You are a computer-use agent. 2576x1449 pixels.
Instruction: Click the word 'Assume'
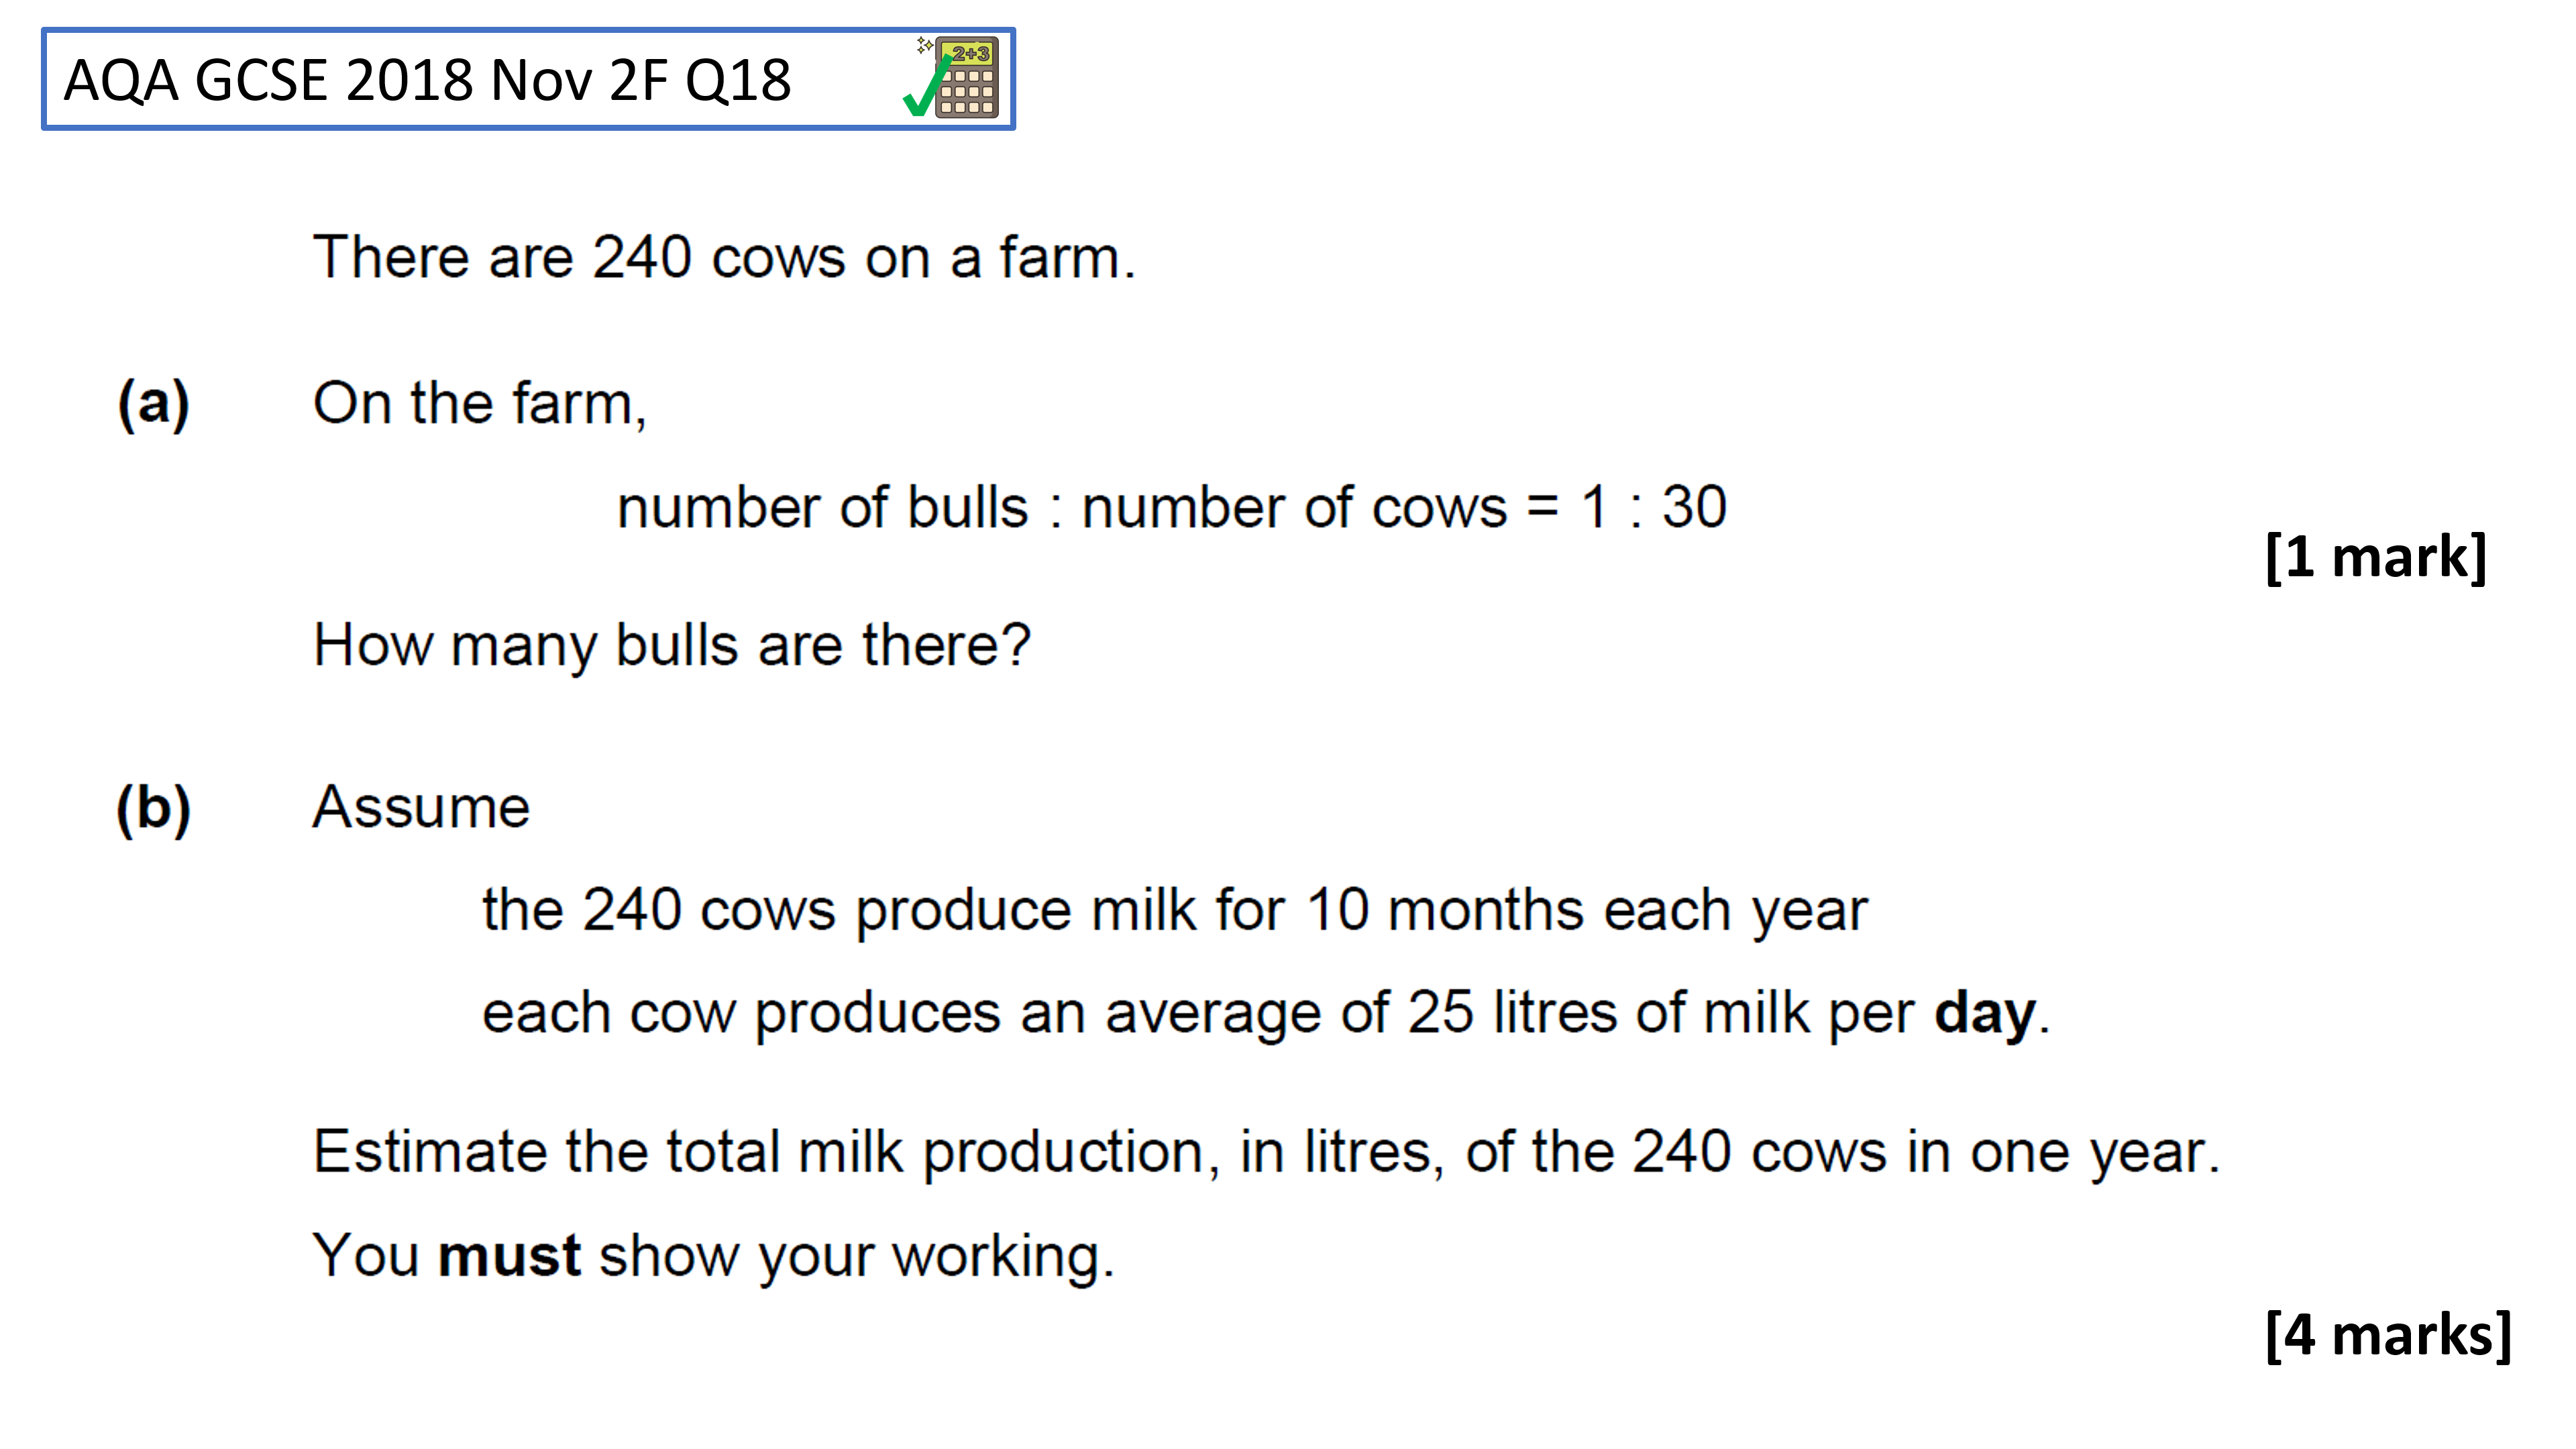[421, 807]
